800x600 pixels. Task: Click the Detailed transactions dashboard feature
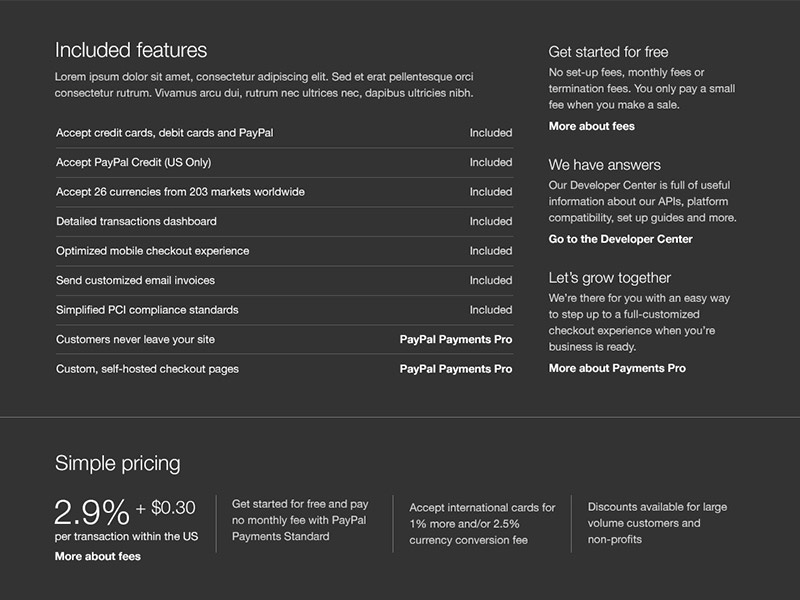tap(136, 221)
